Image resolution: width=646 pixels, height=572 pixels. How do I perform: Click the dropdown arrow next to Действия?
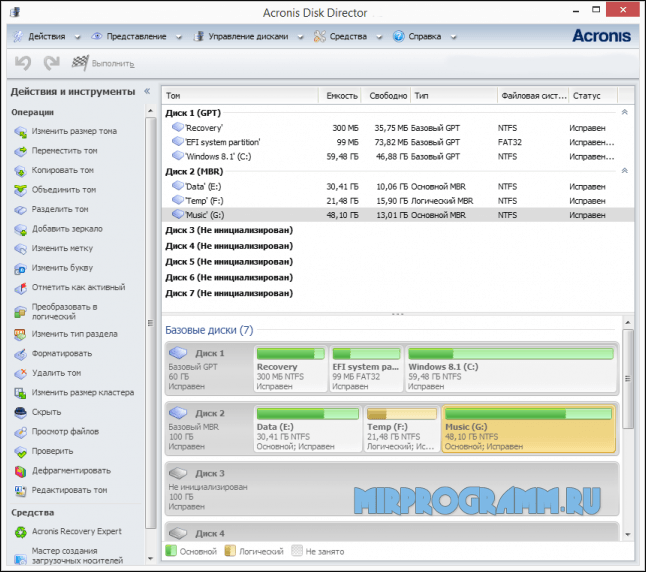pos(77,37)
